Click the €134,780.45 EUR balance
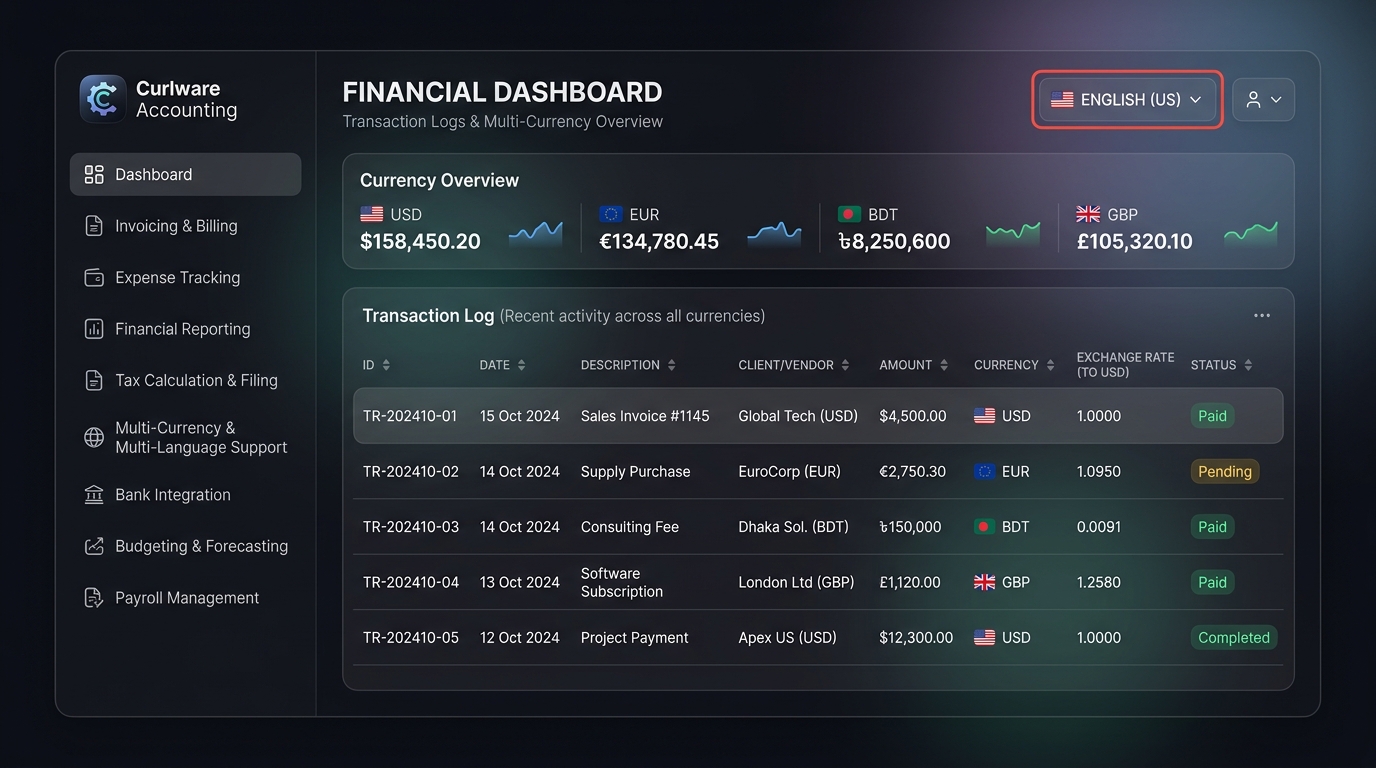This screenshot has height=768, width=1376. (x=659, y=241)
